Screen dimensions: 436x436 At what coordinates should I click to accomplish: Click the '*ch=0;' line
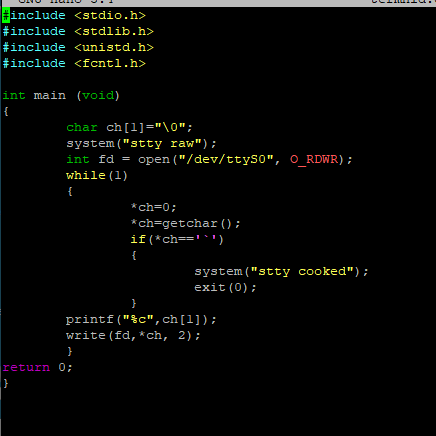[x=153, y=207]
